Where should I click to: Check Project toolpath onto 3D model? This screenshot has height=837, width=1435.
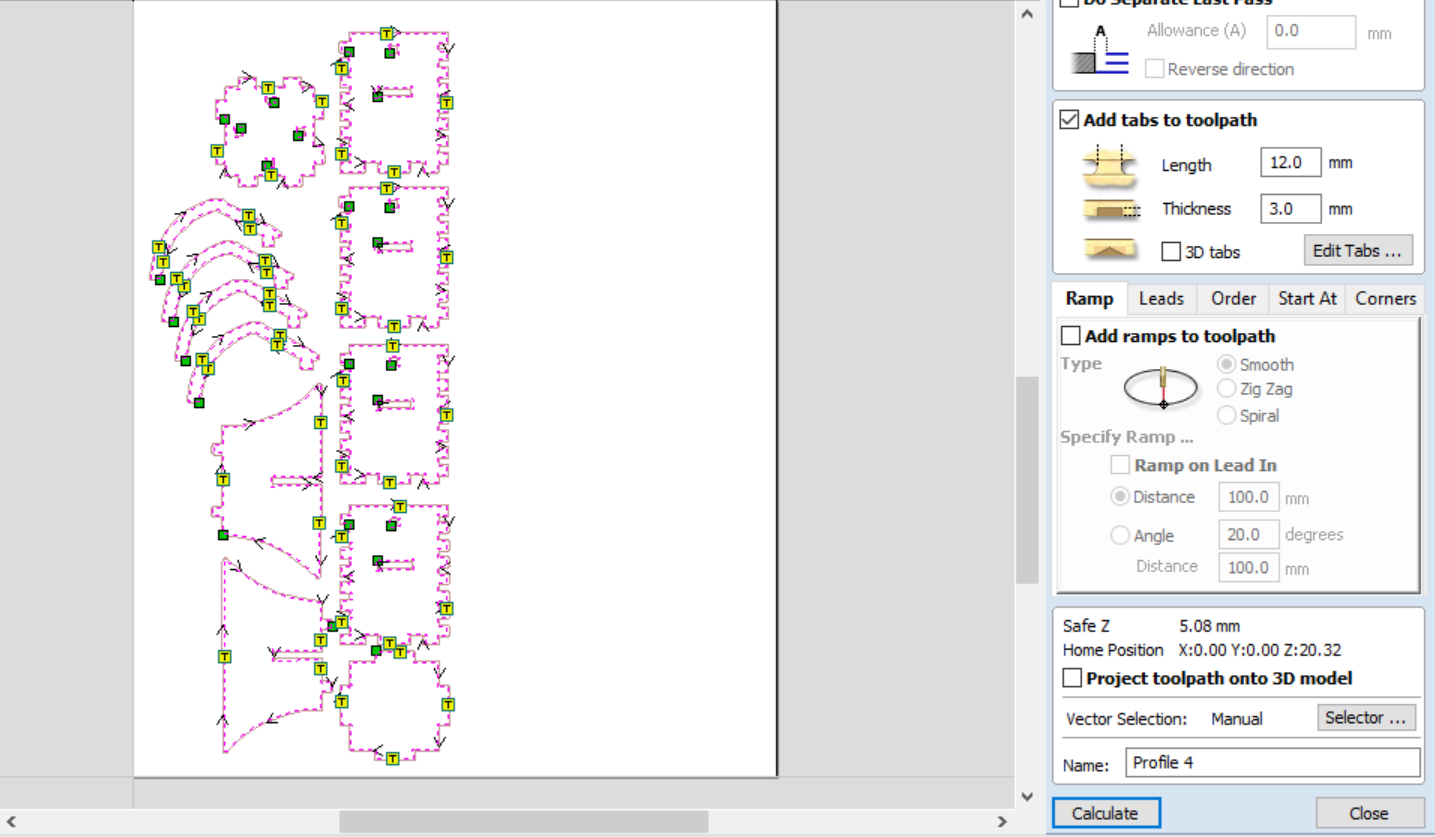click(x=1072, y=678)
